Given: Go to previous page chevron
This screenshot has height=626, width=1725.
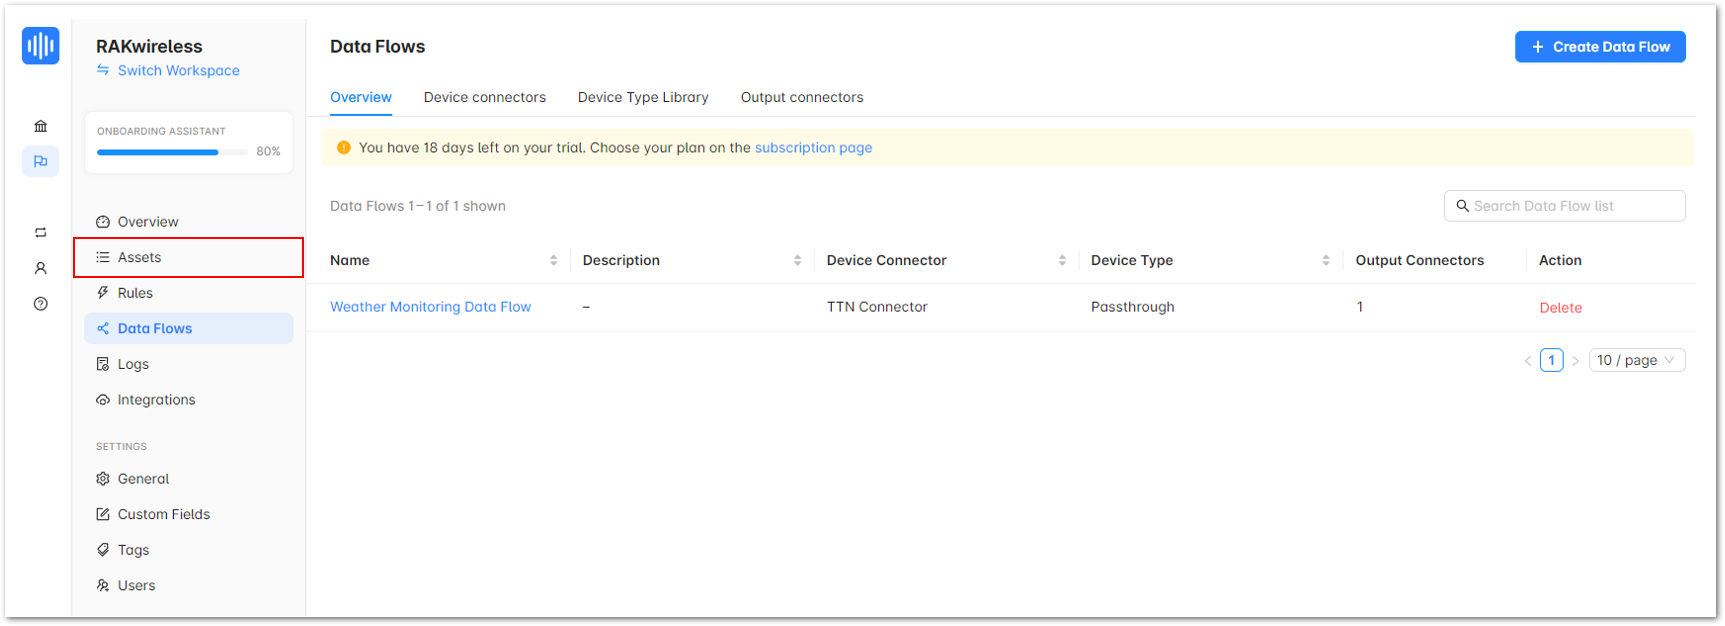Looking at the screenshot, I should [x=1528, y=361].
